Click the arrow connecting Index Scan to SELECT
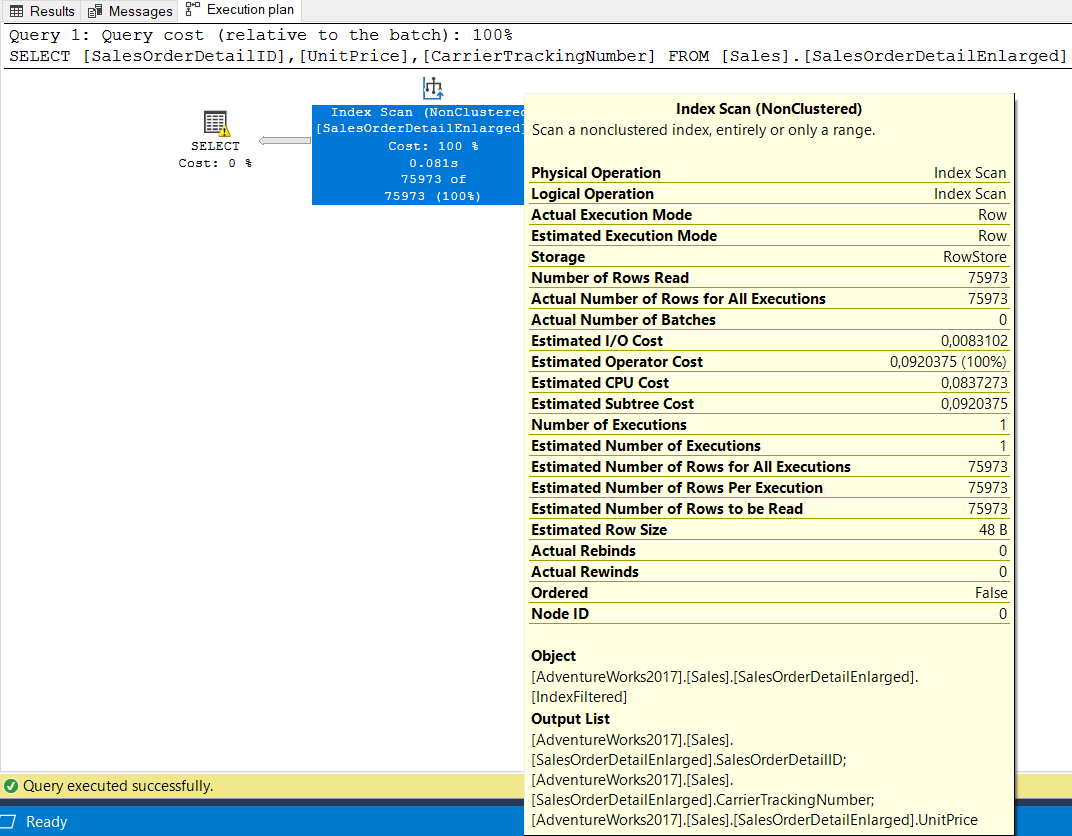This screenshot has height=836, width=1072. 284,141
